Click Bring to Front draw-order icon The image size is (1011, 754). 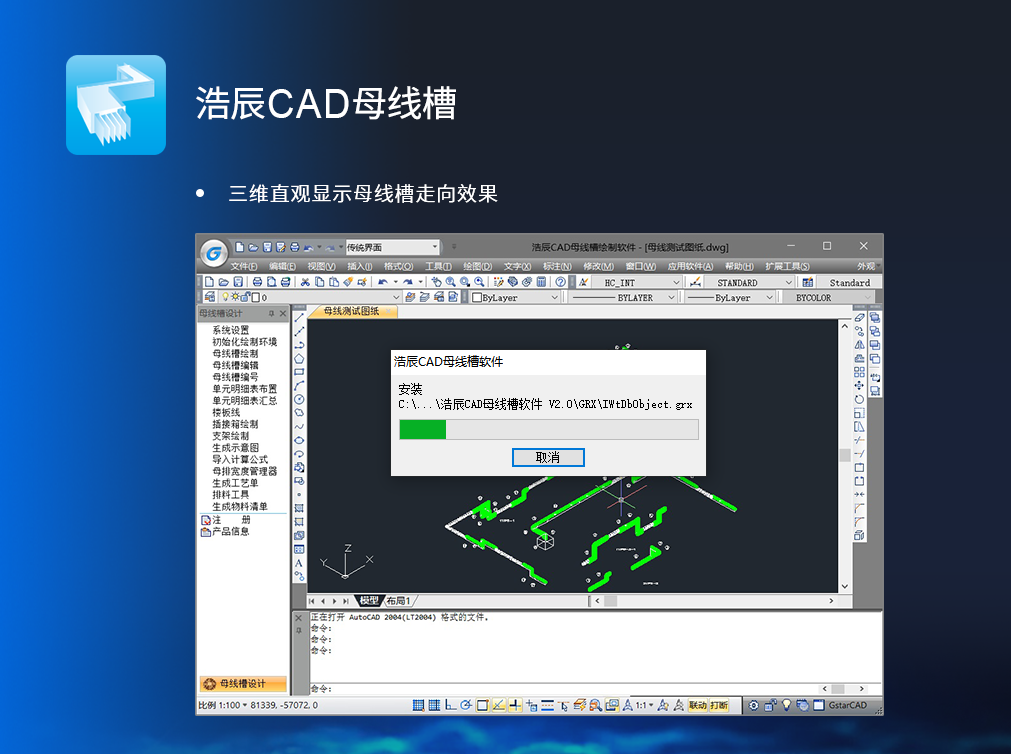pos(875,317)
